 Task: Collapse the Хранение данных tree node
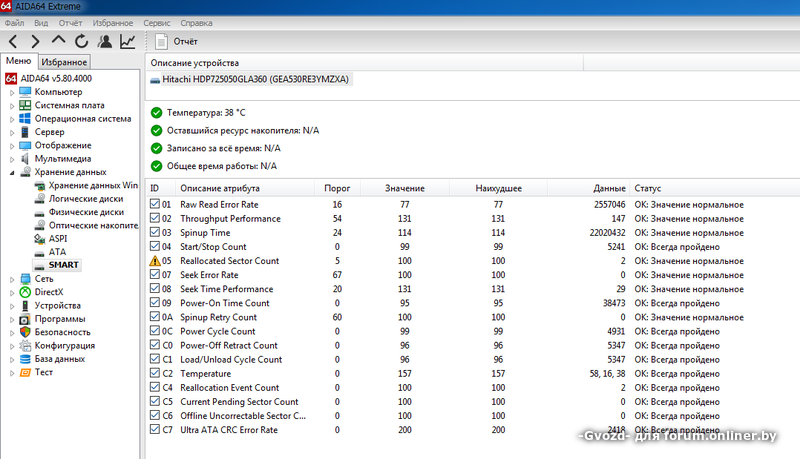pyautogui.click(x=11, y=172)
